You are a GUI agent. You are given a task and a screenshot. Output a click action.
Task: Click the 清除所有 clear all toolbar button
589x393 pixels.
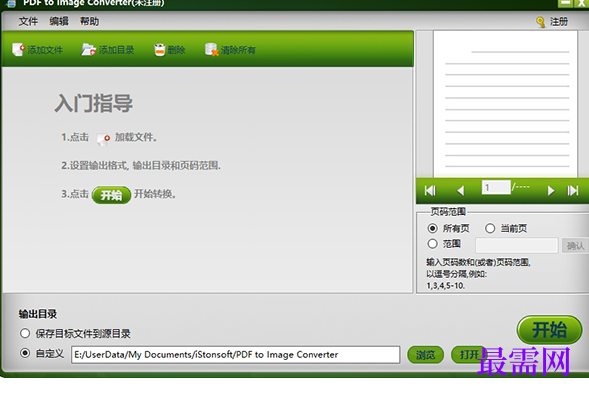pos(230,50)
